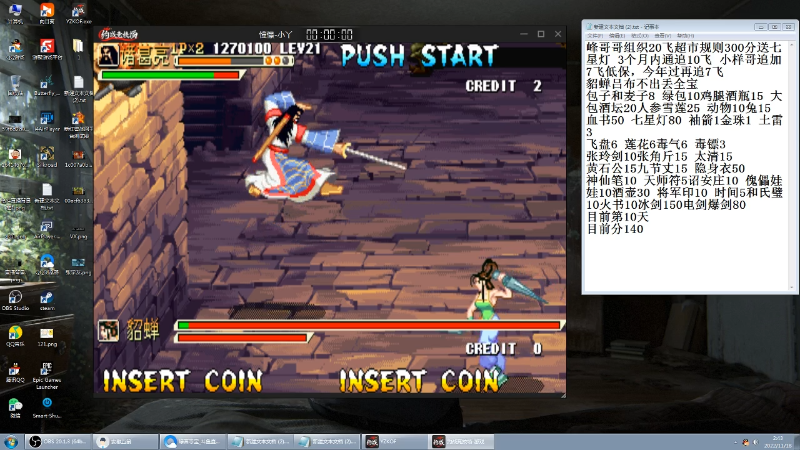Screen dimensions: 800x450
Task: Open the 4A Player desktop shortcut
Action: click(47, 121)
